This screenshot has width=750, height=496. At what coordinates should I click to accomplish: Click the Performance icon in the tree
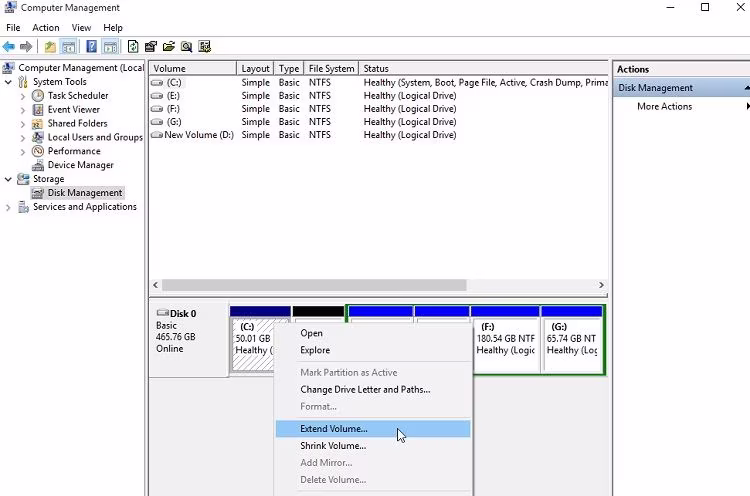tap(38, 151)
